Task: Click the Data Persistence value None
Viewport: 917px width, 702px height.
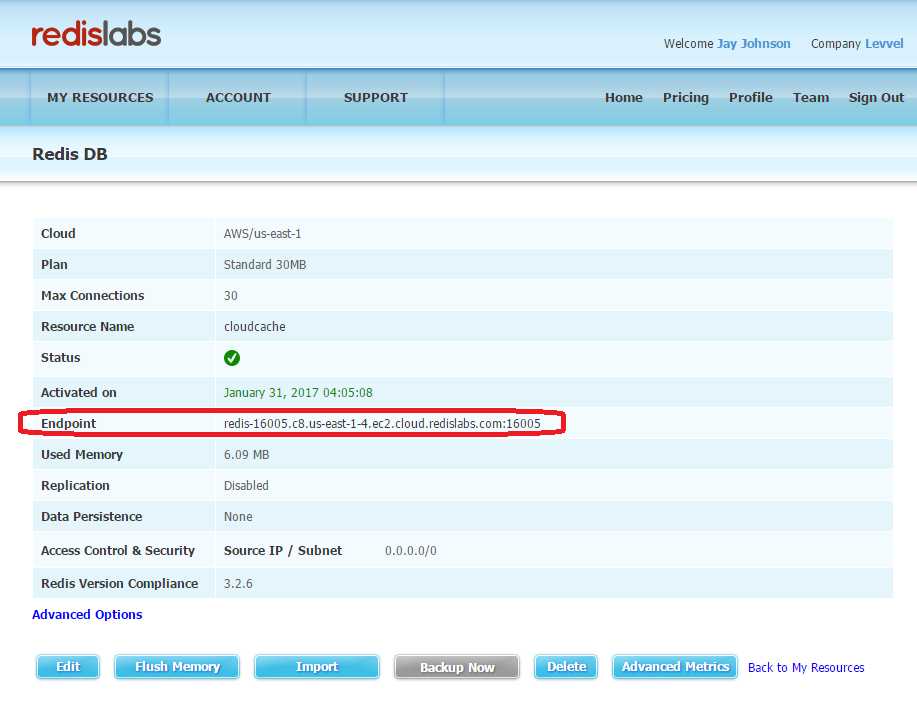Action: pyautogui.click(x=238, y=517)
